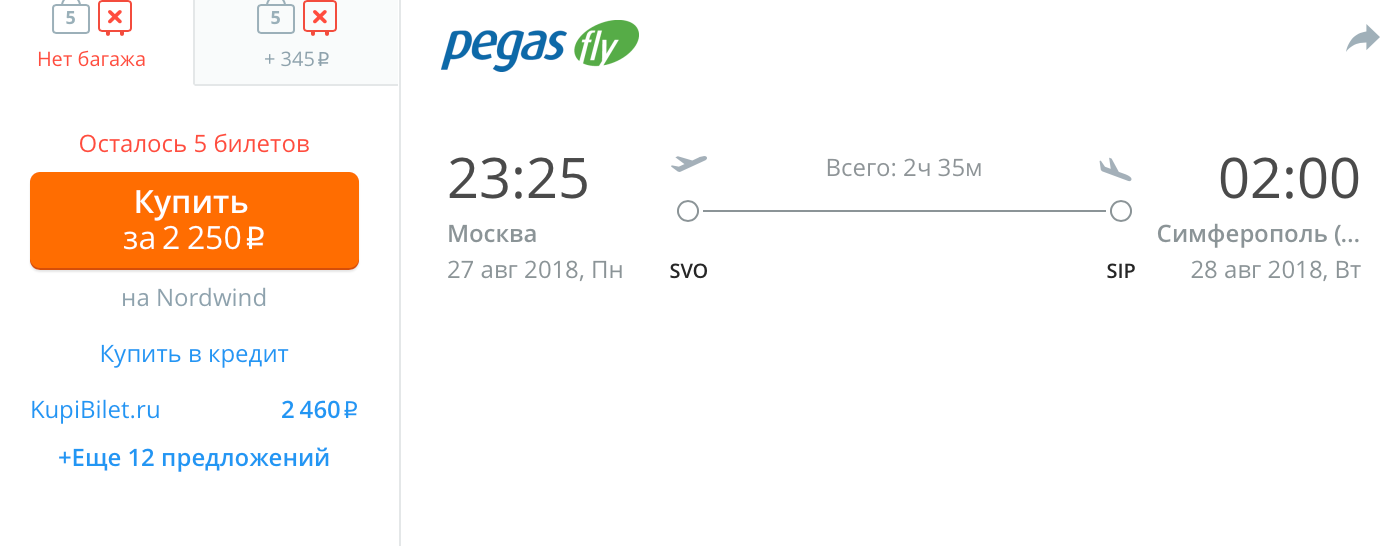Screen dimensions: 1390x546
Task: Open the Купить в кредит link
Action: click(x=194, y=354)
